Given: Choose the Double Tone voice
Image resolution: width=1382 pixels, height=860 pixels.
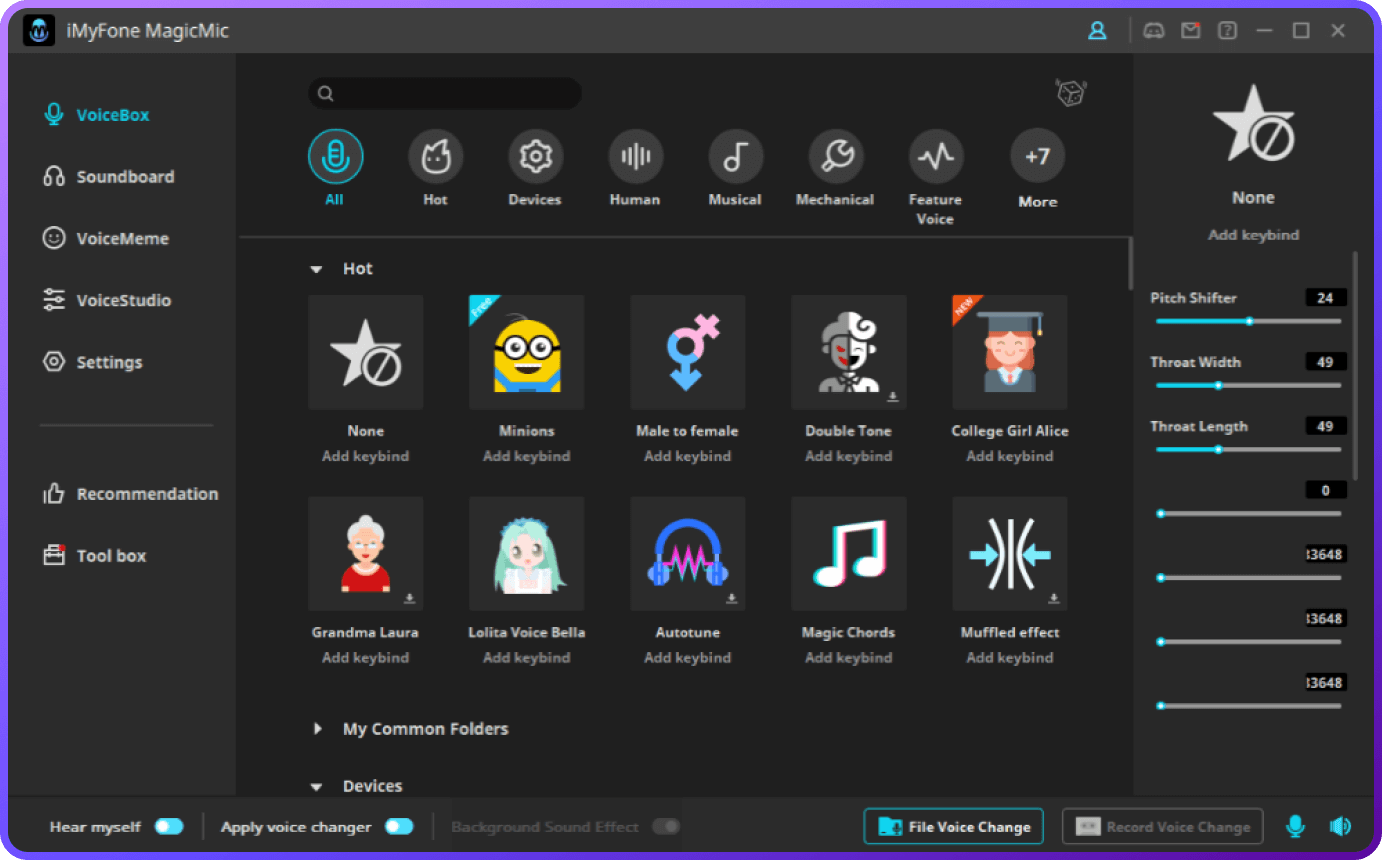Looking at the screenshot, I should click(x=849, y=352).
